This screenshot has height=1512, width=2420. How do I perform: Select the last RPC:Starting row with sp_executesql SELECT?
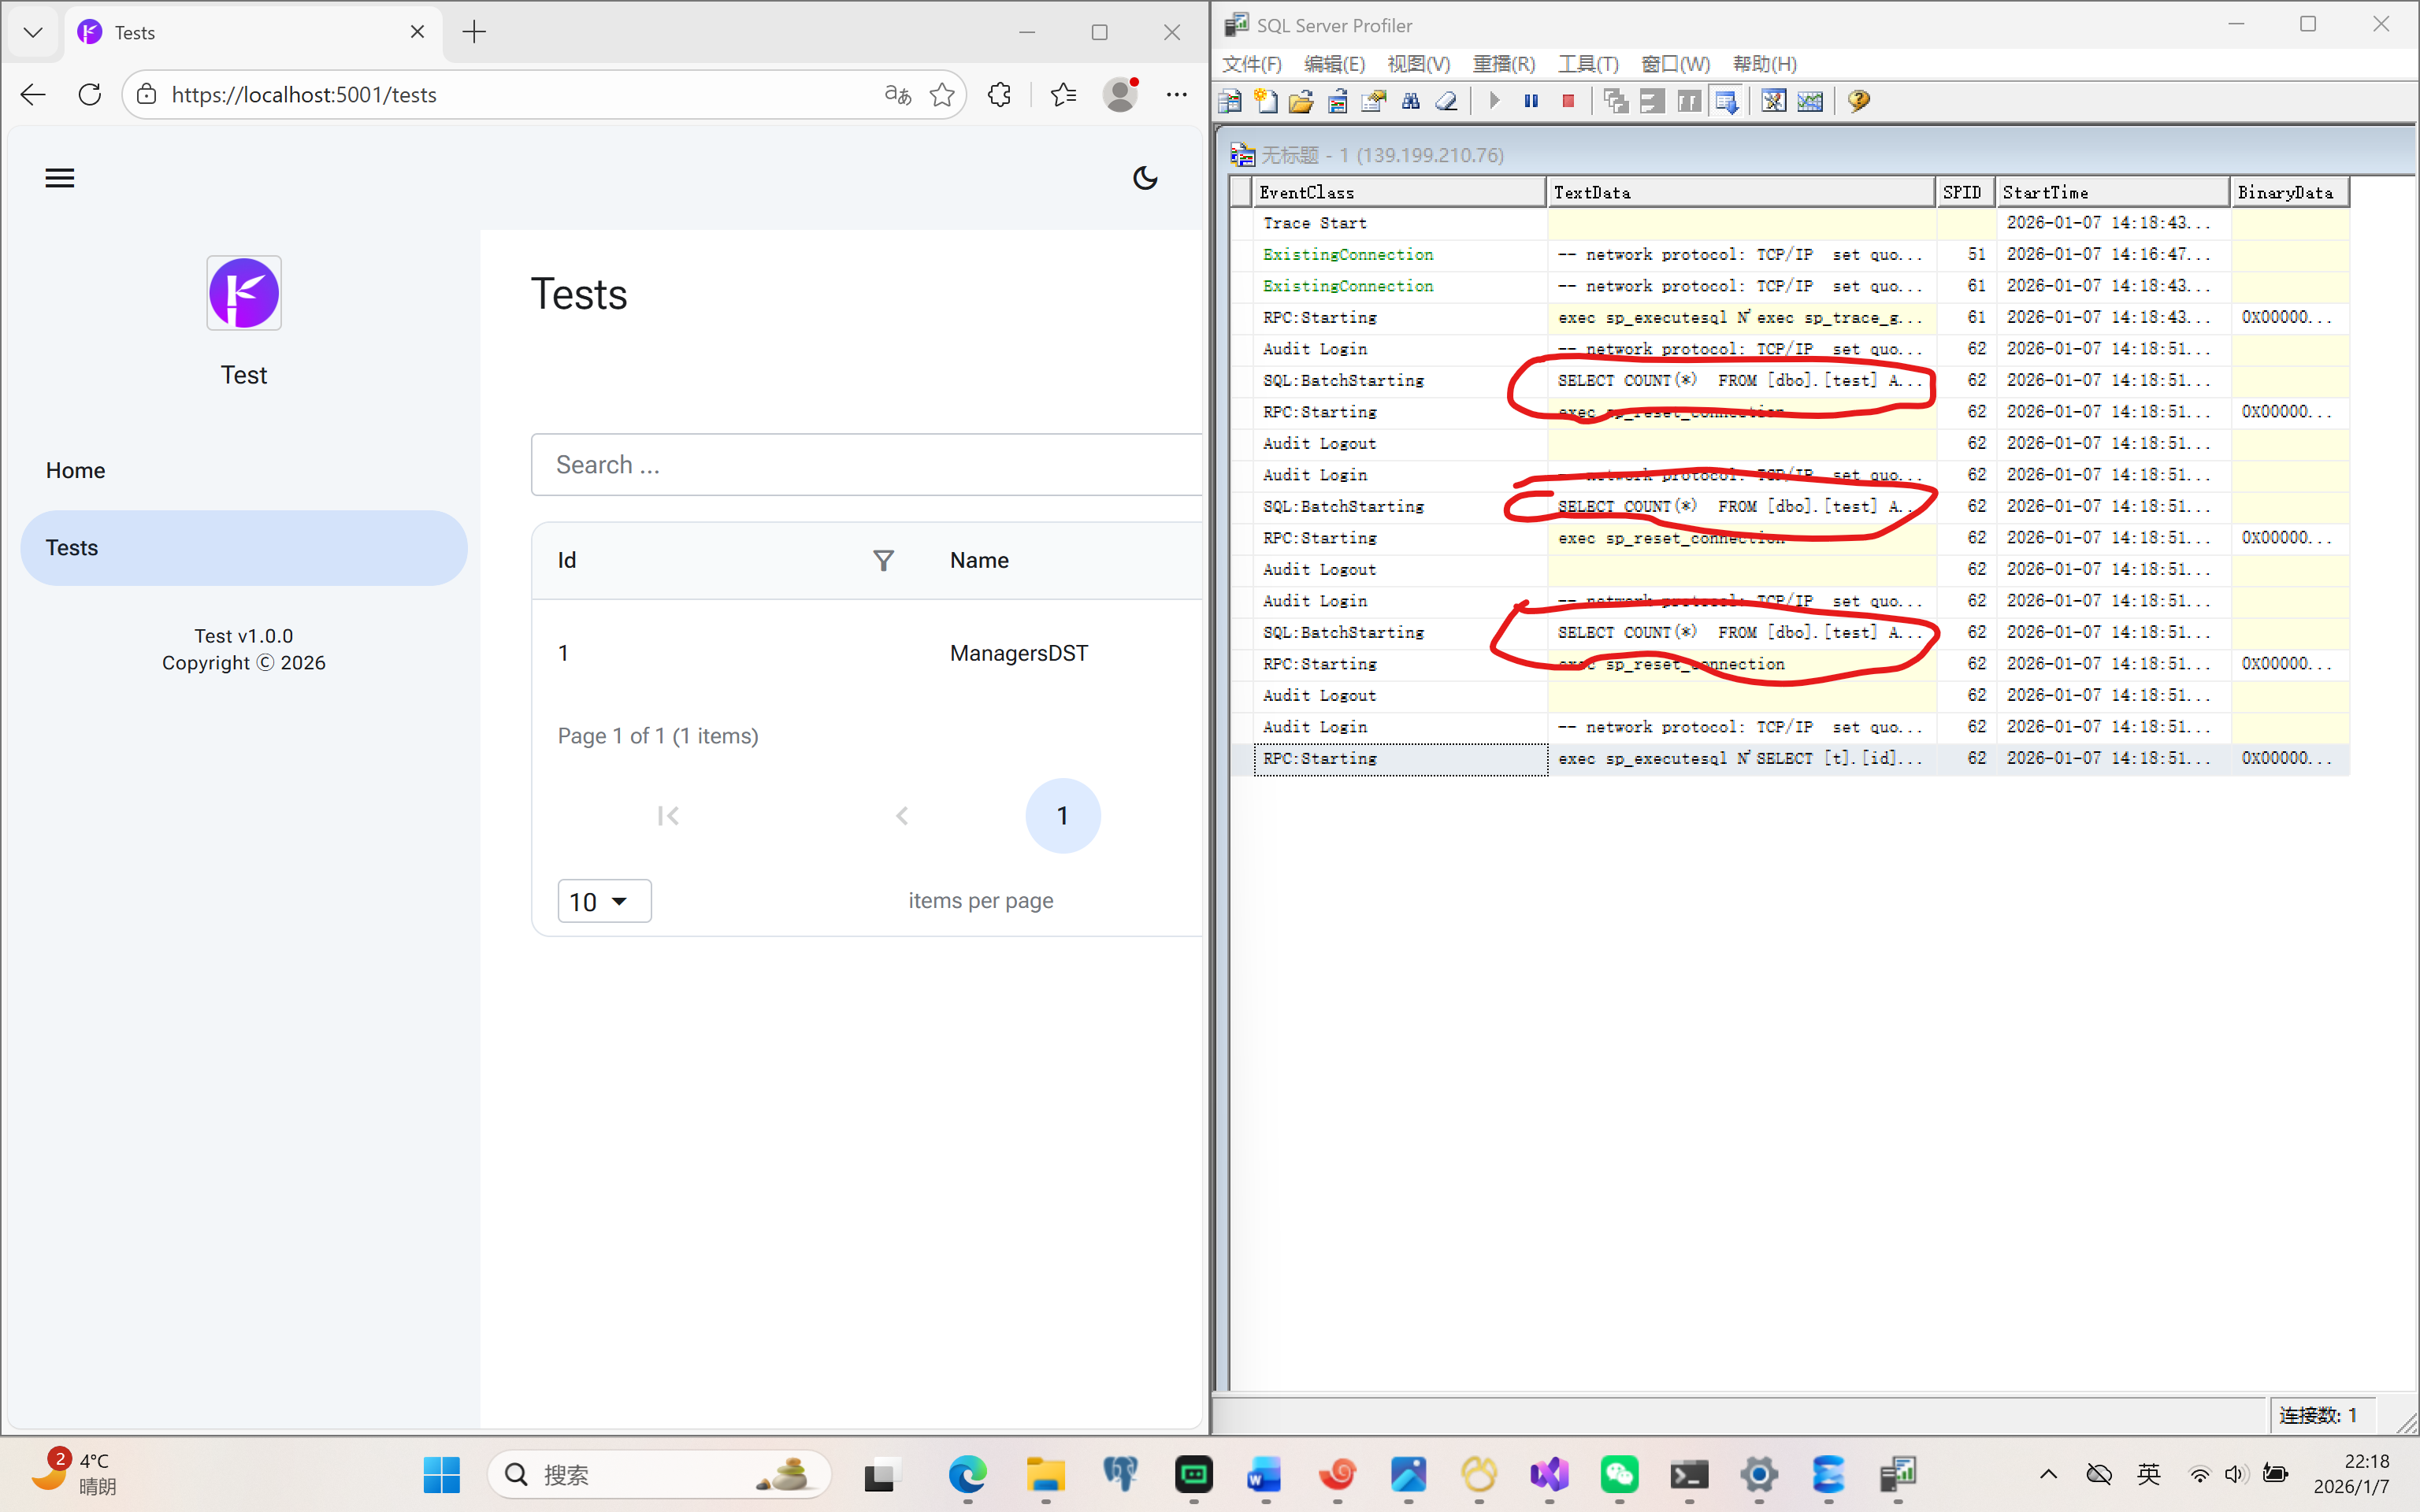tap(1790, 758)
